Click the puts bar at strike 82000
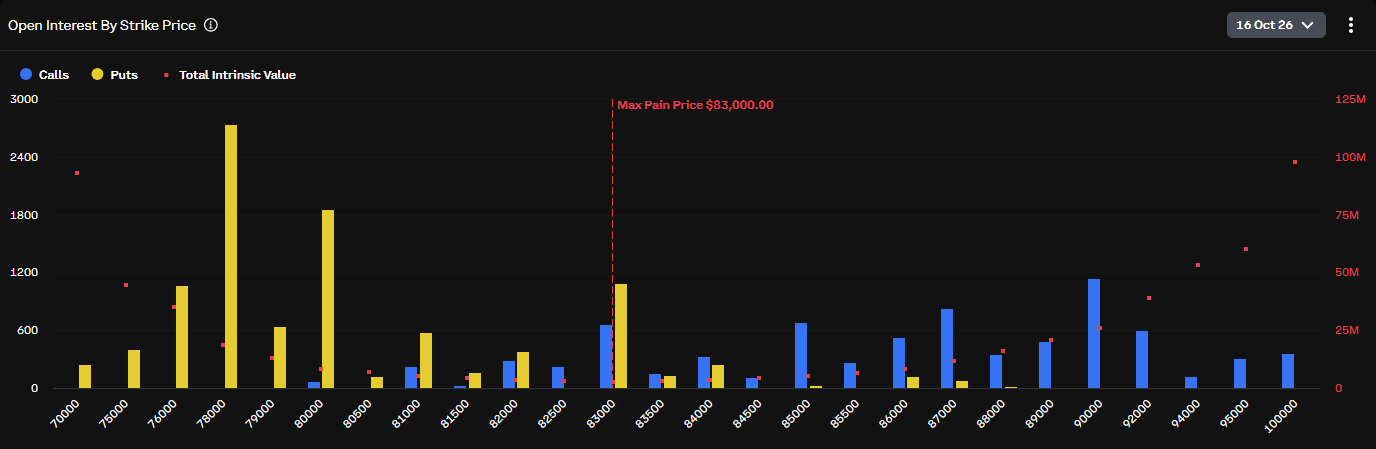Viewport: 1376px width, 449px height. pyautogui.click(x=523, y=370)
